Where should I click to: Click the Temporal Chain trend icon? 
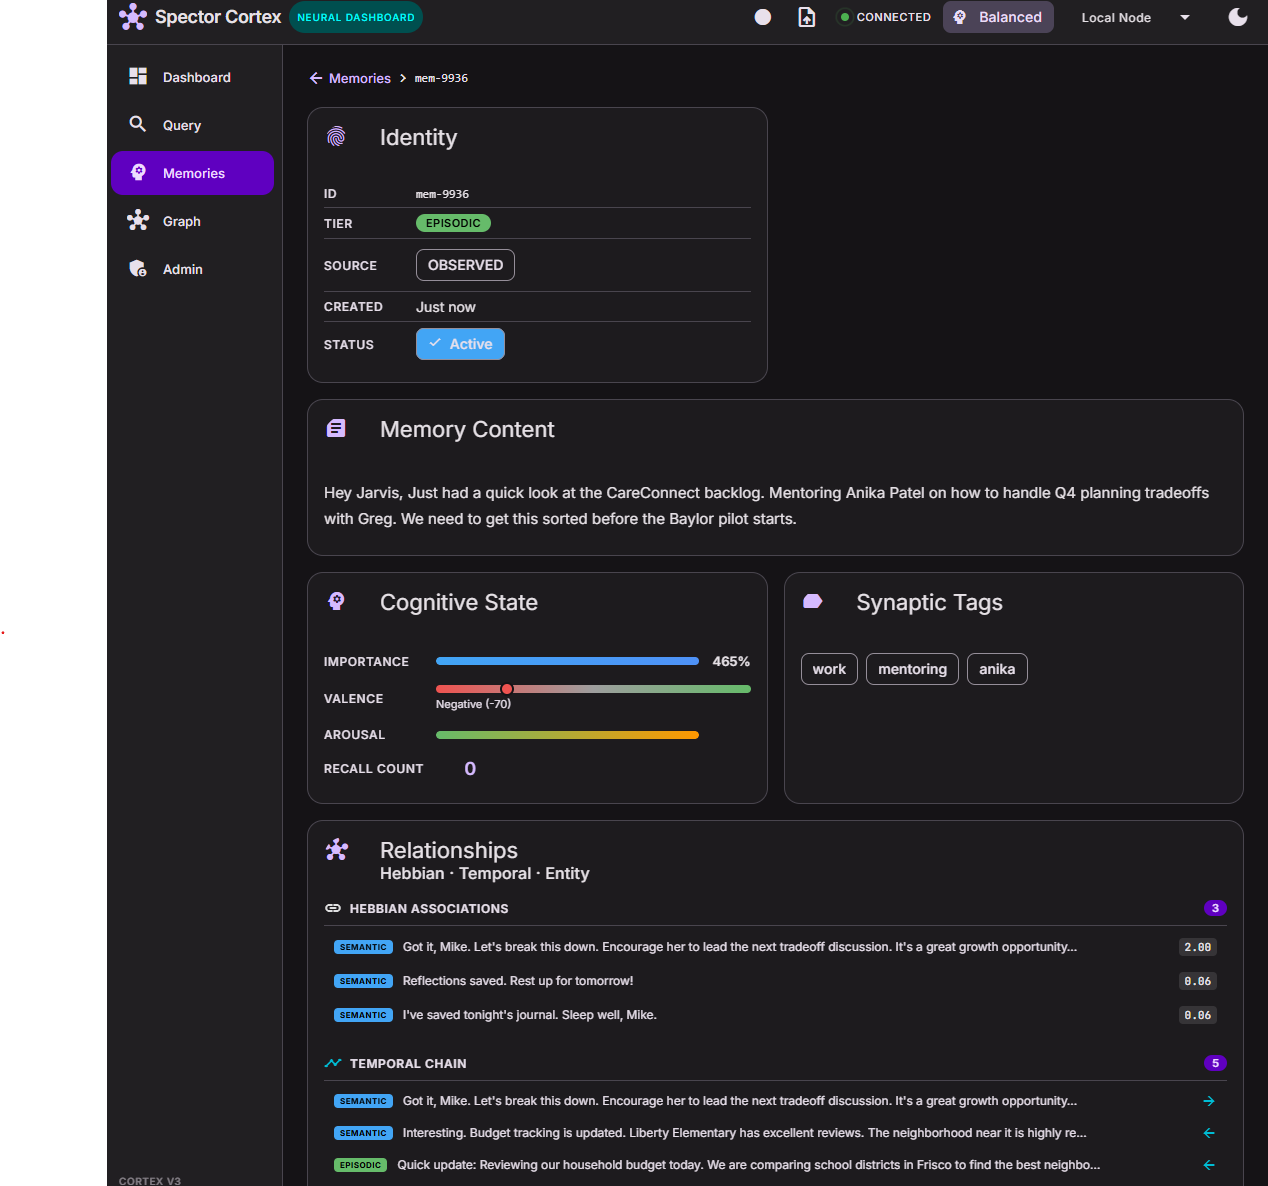click(333, 1063)
